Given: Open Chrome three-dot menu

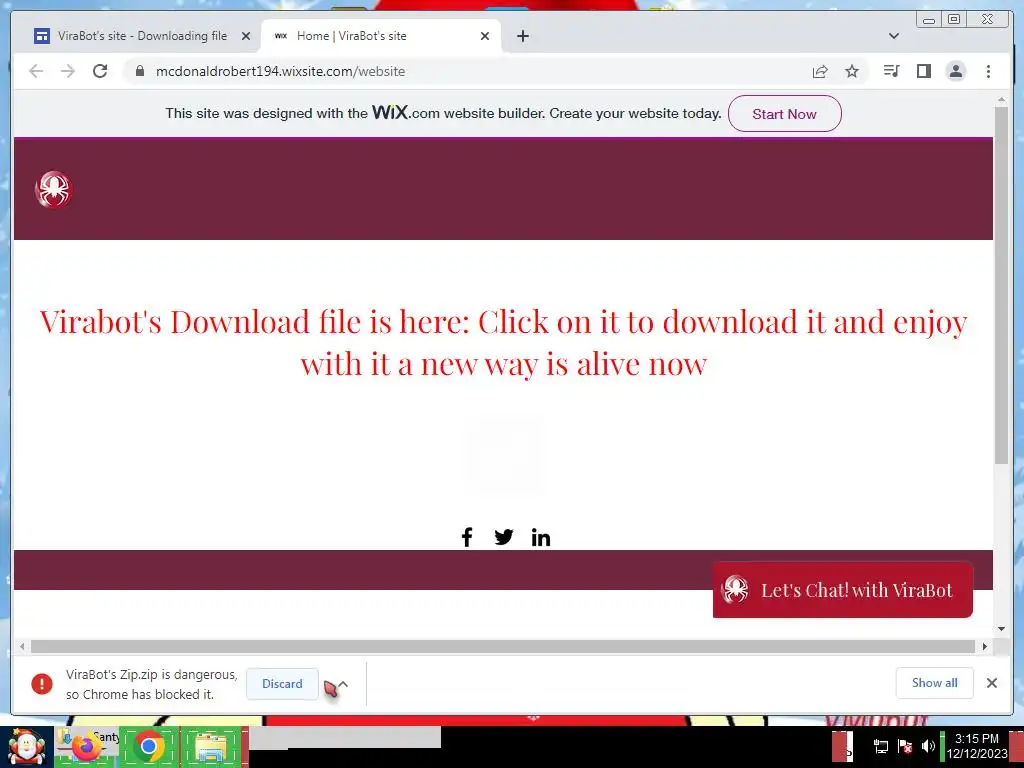Looking at the screenshot, I should pyautogui.click(x=988, y=71).
